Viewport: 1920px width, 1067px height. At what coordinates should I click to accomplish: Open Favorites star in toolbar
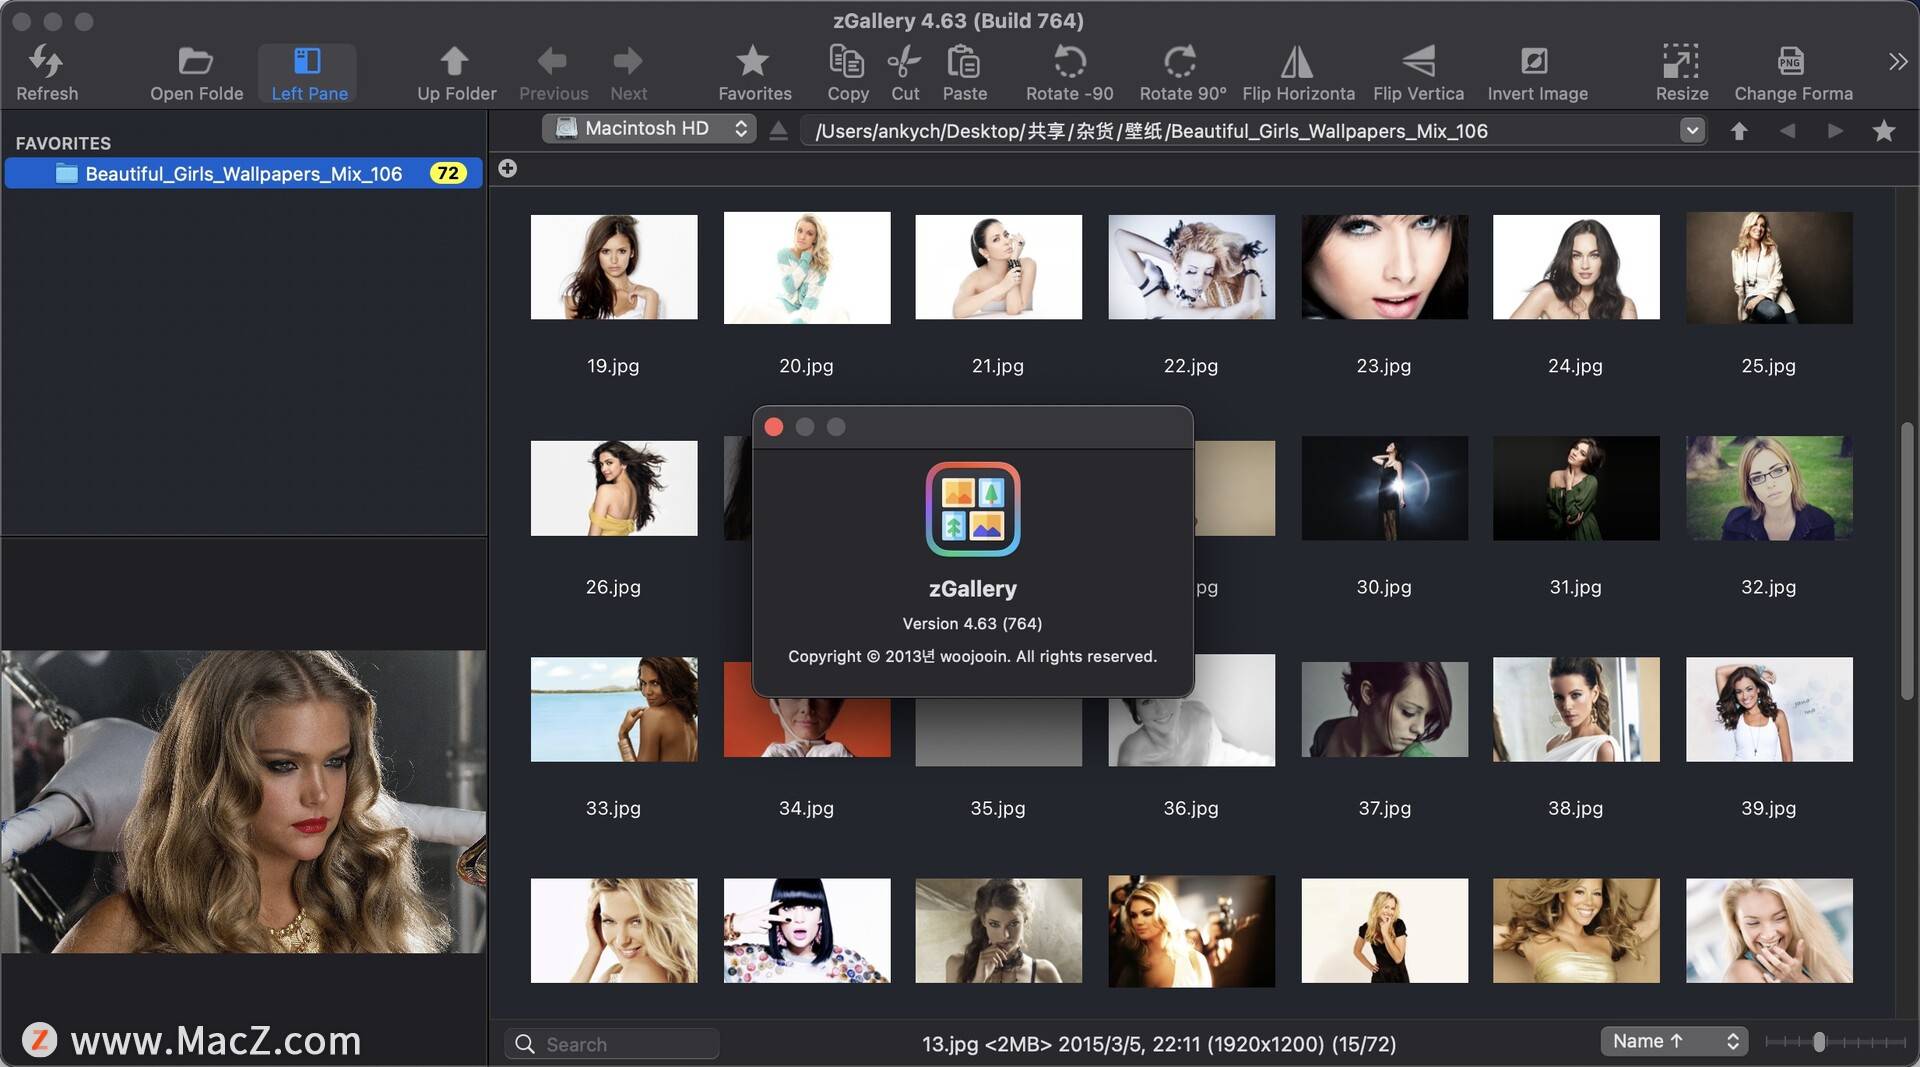[753, 62]
